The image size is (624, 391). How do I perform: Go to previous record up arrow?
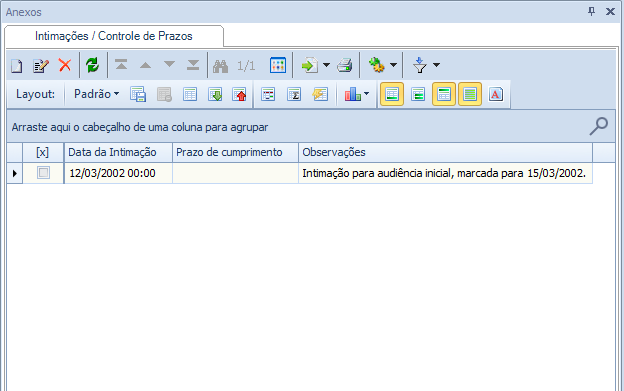click(145, 65)
